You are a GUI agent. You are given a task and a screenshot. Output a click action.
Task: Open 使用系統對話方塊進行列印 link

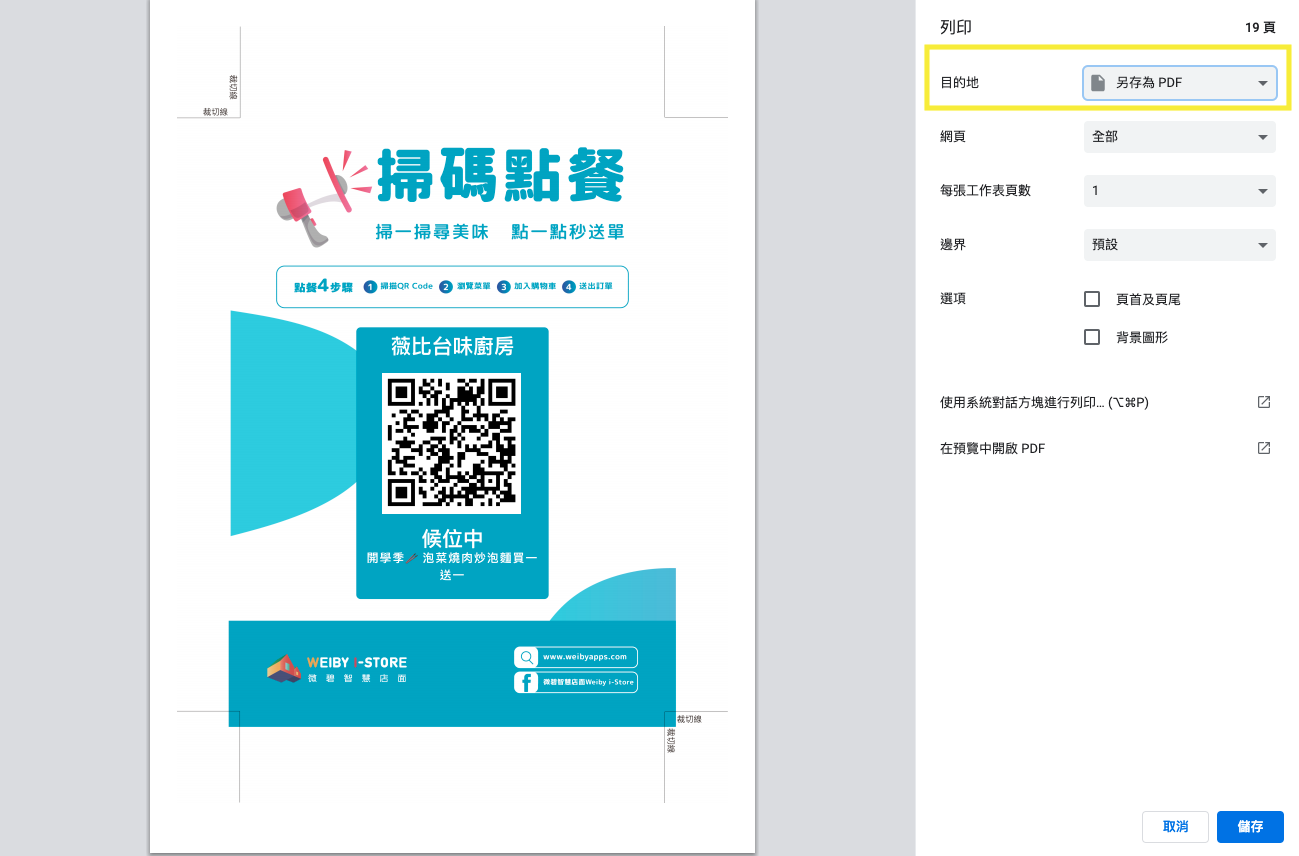[x=1043, y=402]
